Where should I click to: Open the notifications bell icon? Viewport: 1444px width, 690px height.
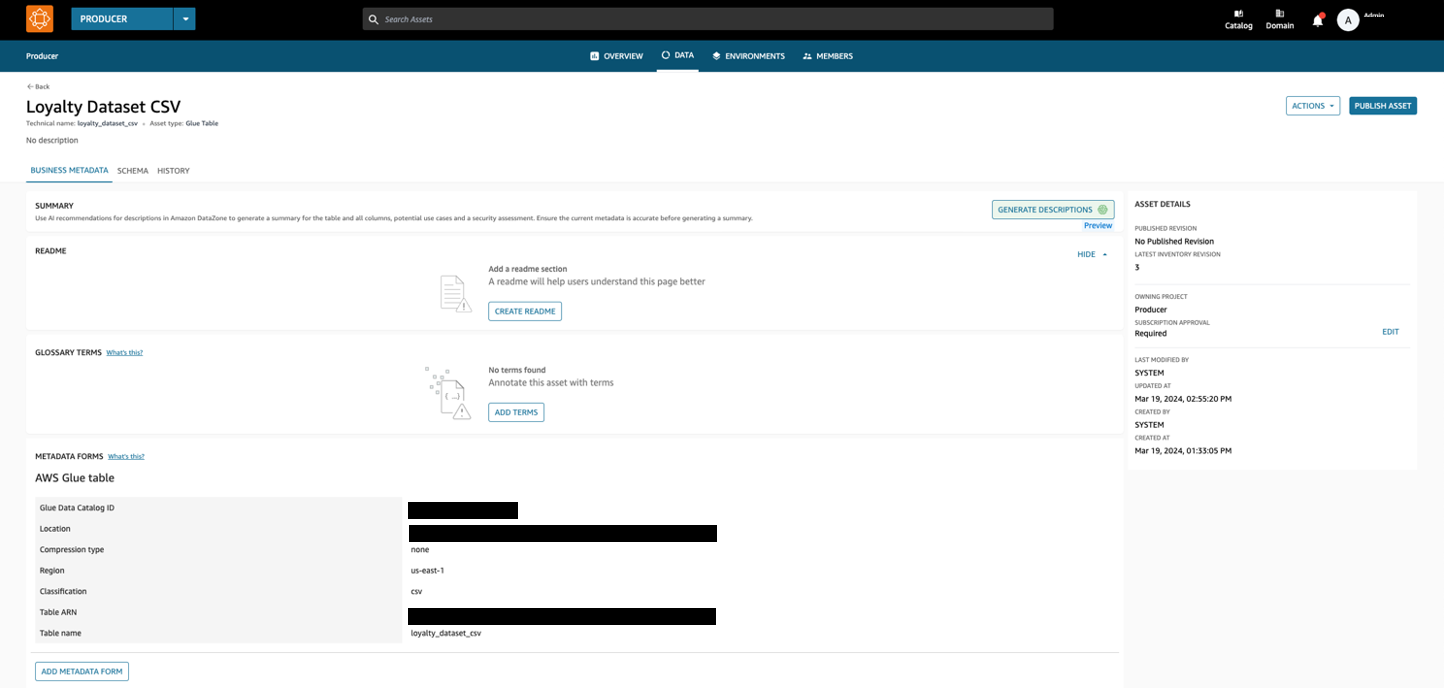(x=1318, y=20)
